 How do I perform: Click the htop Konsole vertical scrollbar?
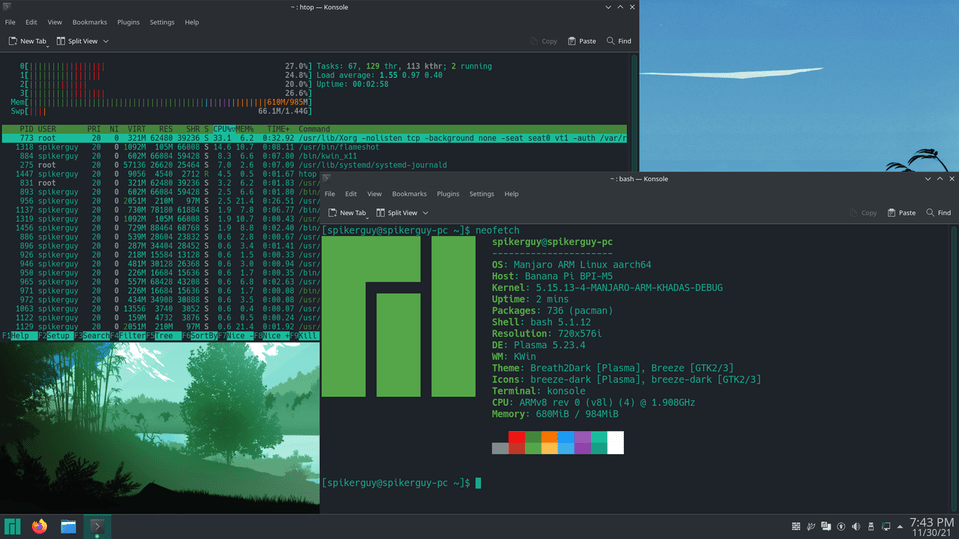pyautogui.click(x=634, y=196)
